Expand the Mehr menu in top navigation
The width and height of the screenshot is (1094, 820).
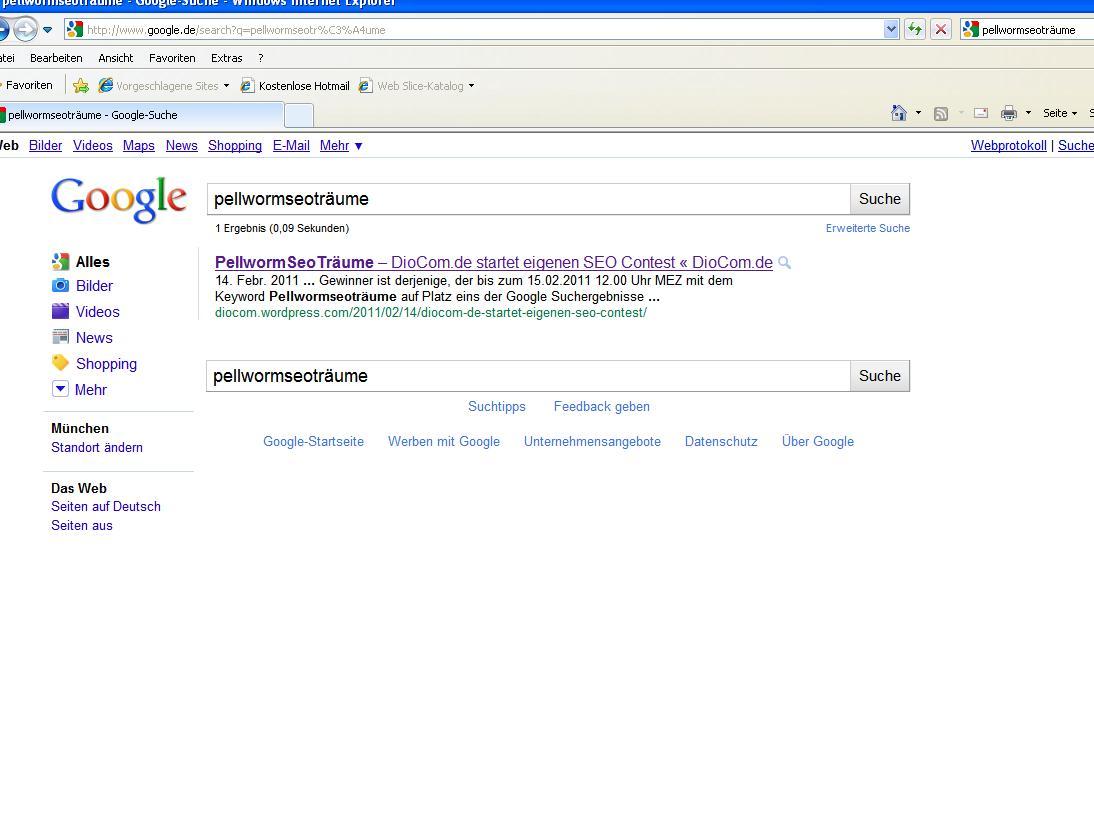[341, 145]
